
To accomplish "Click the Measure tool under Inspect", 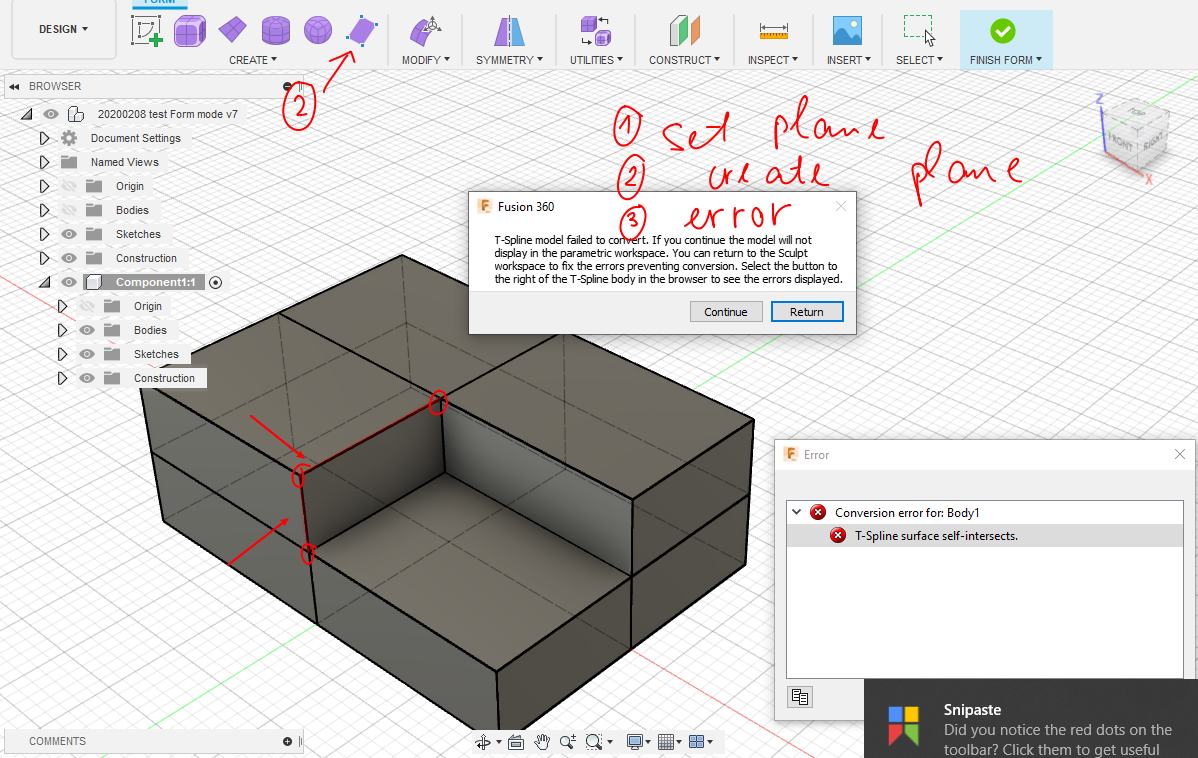I will pyautogui.click(x=772, y=30).
